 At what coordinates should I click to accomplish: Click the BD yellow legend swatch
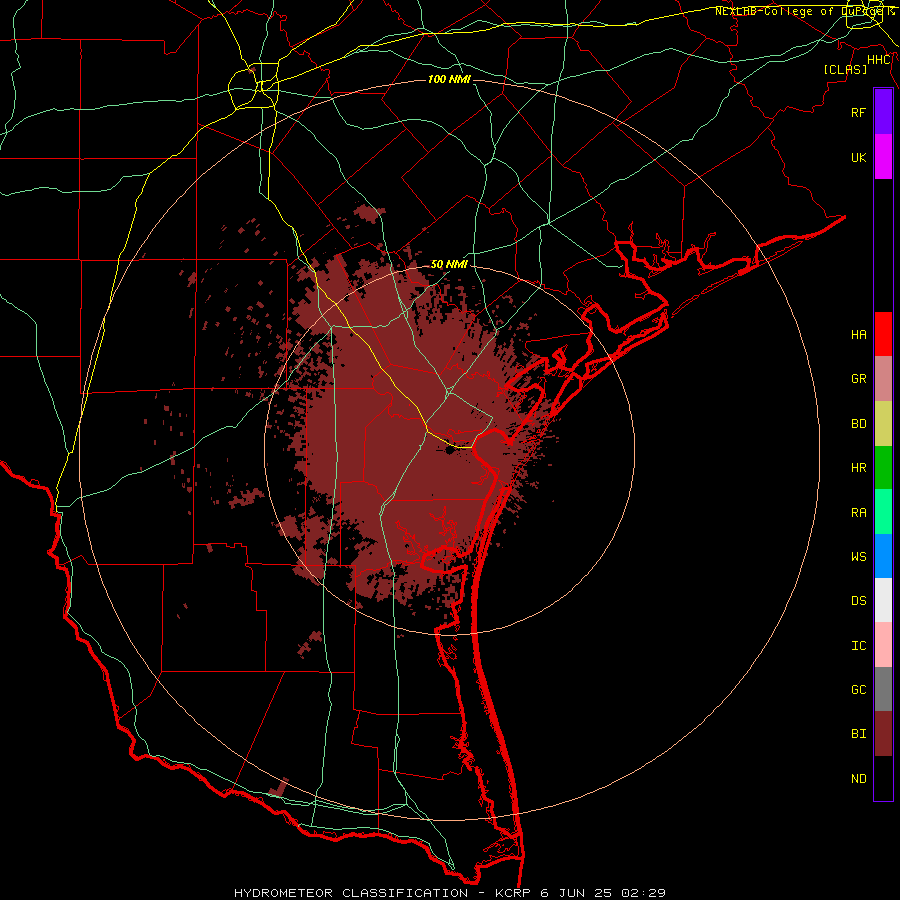tap(883, 424)
